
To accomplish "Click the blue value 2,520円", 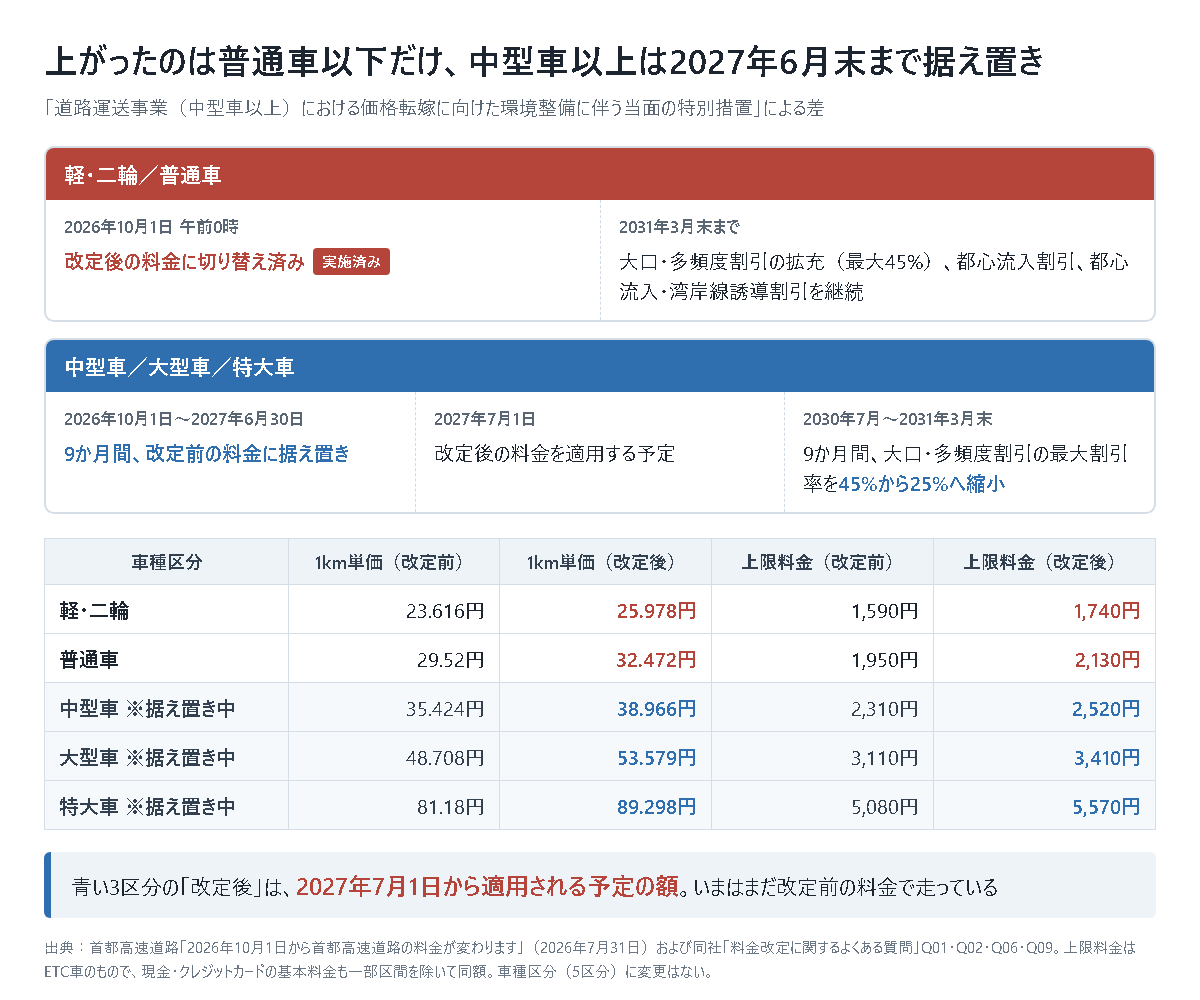I will pos(1106,708).
